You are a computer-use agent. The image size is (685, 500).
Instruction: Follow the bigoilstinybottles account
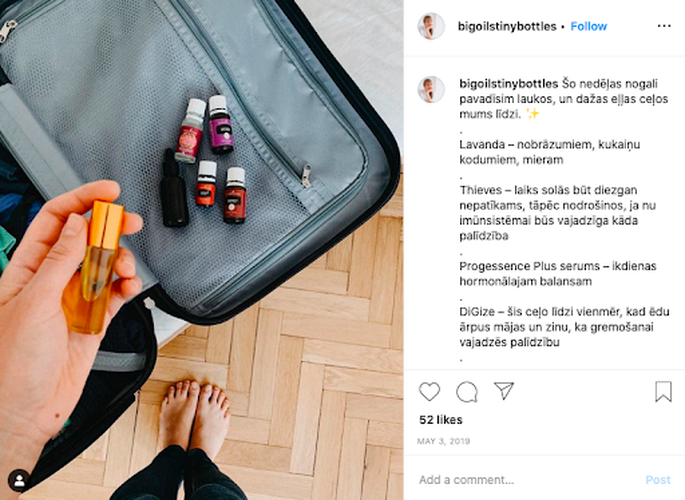coord(588,26)
